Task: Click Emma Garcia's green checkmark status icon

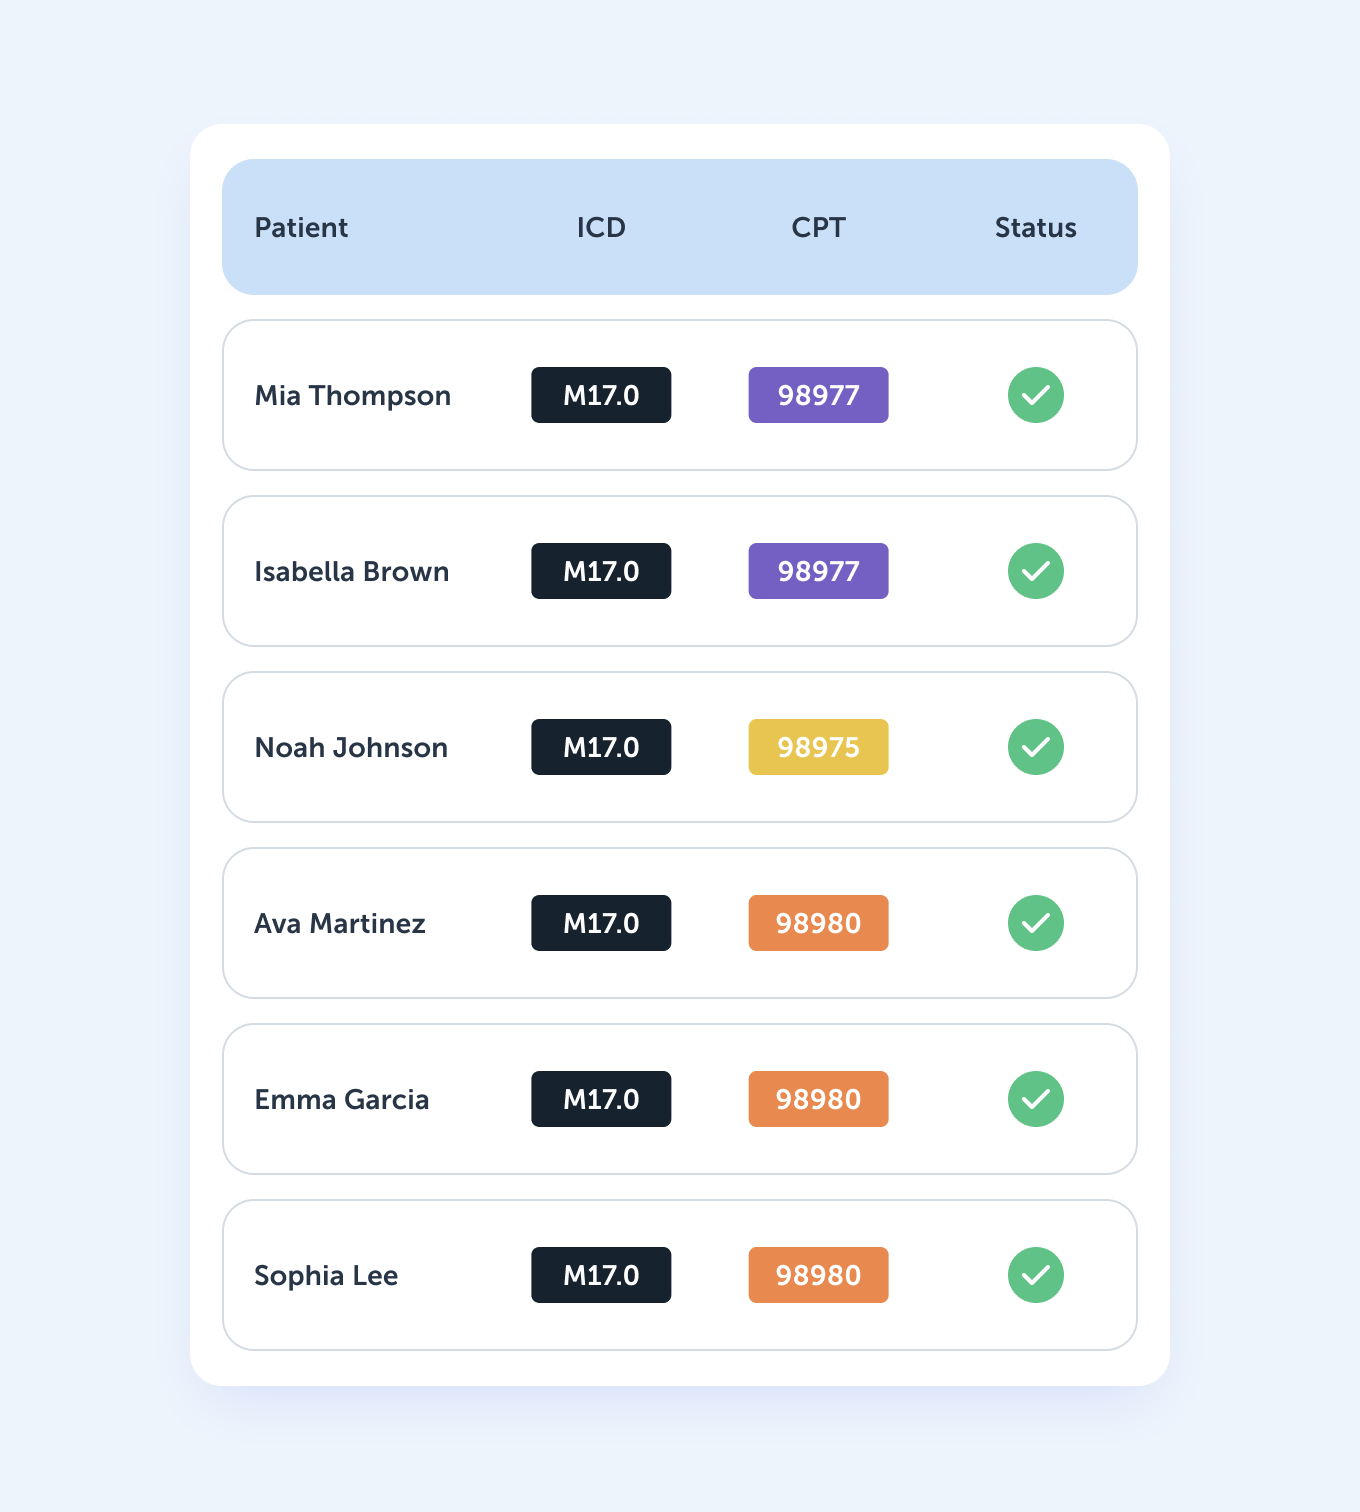Action: [1035, 1099]
